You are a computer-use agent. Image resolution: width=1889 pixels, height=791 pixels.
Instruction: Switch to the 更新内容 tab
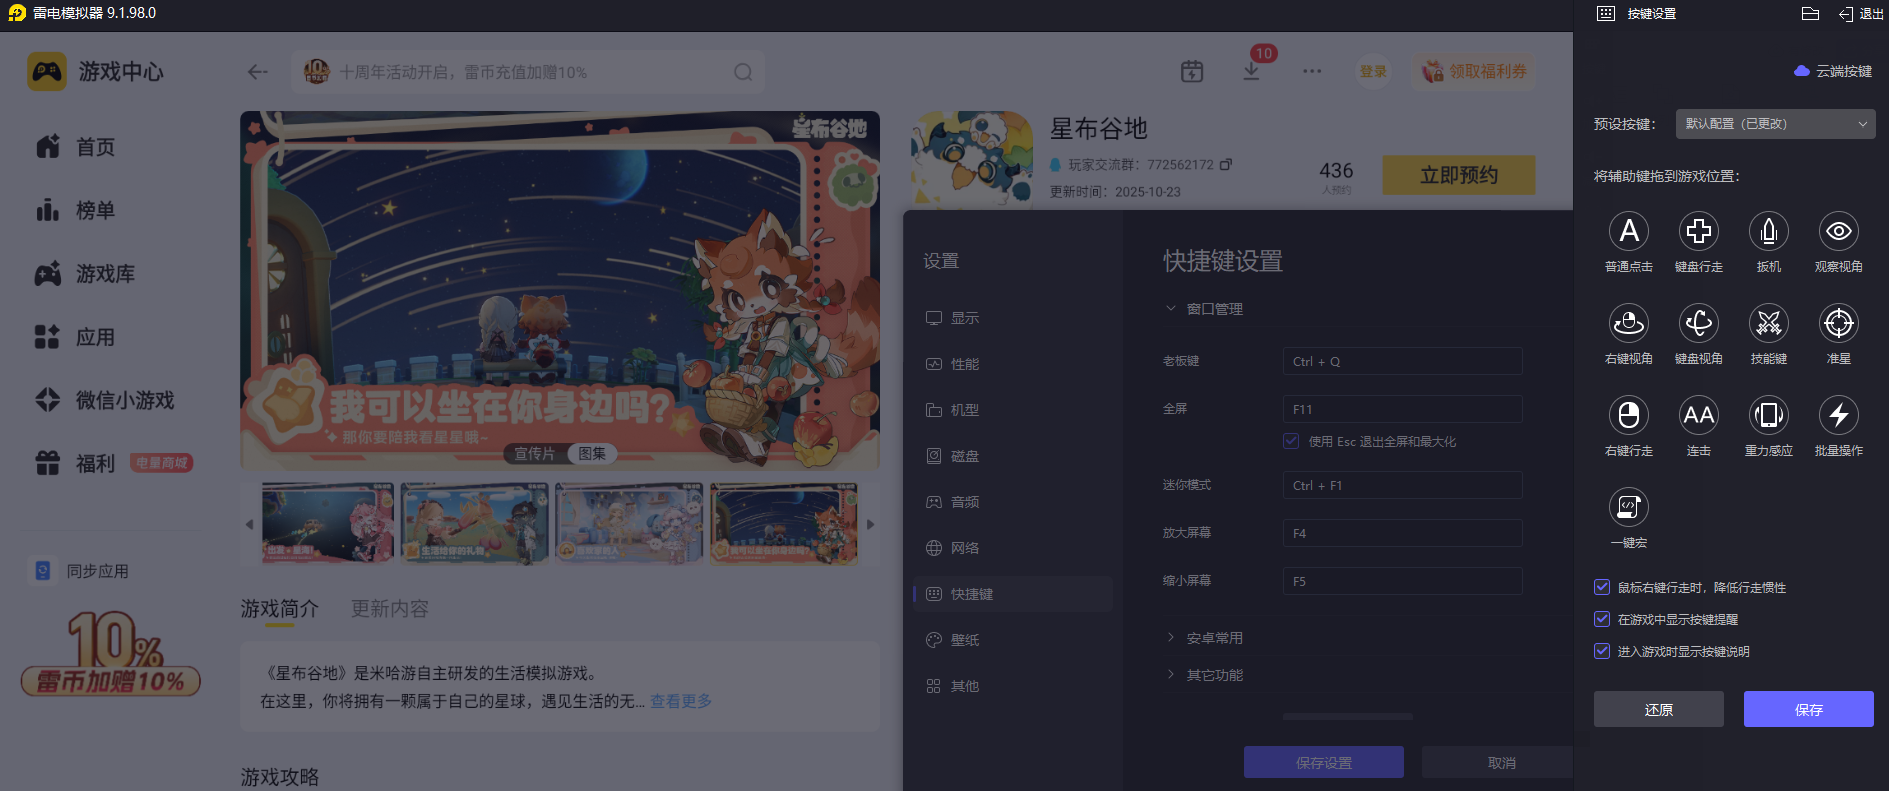(390, 609)
